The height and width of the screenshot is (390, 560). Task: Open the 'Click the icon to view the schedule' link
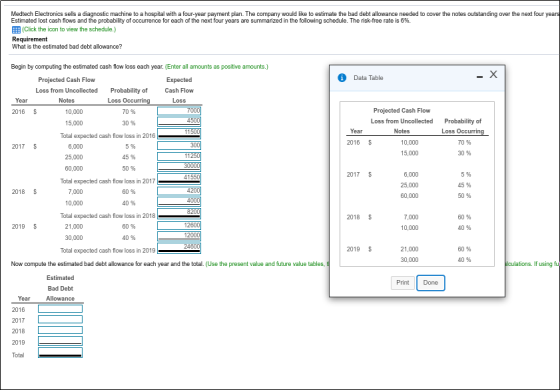[x=69, y=29]
